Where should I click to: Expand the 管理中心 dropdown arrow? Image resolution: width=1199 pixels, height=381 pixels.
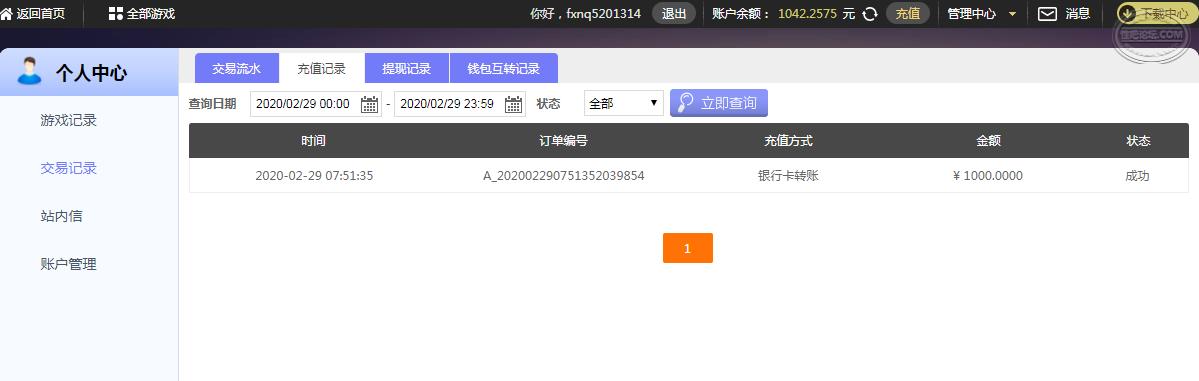1012,14
